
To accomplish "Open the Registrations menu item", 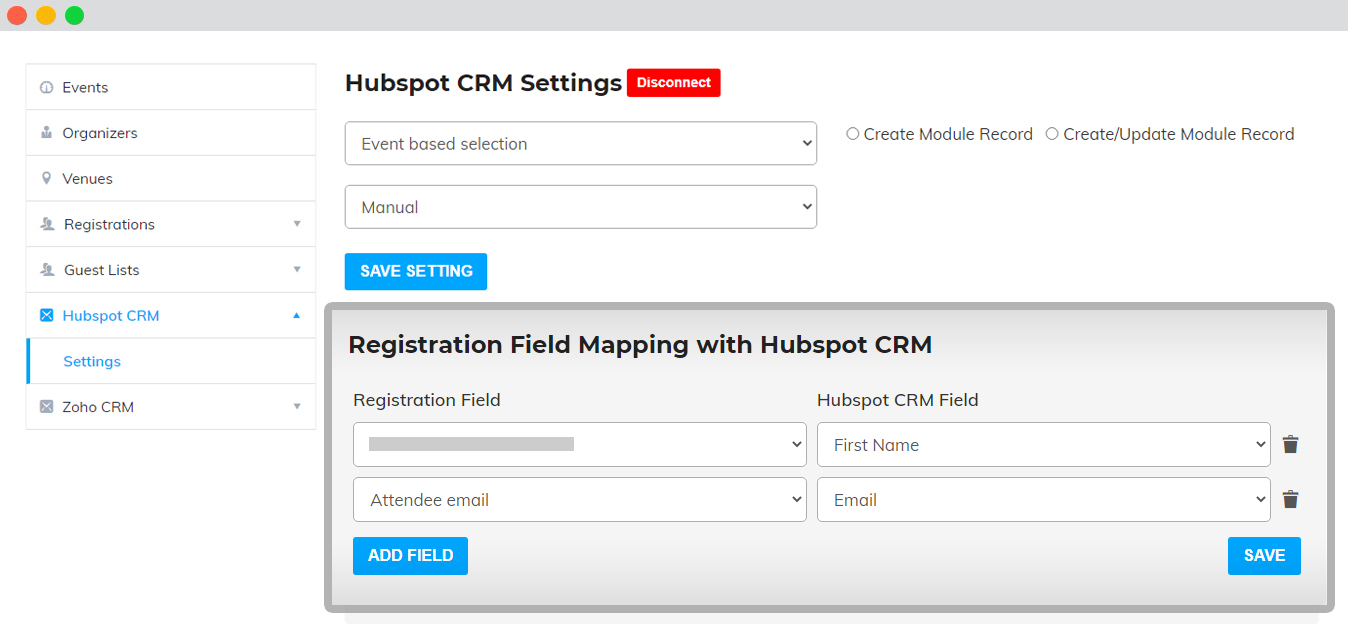I will point(171,224).
